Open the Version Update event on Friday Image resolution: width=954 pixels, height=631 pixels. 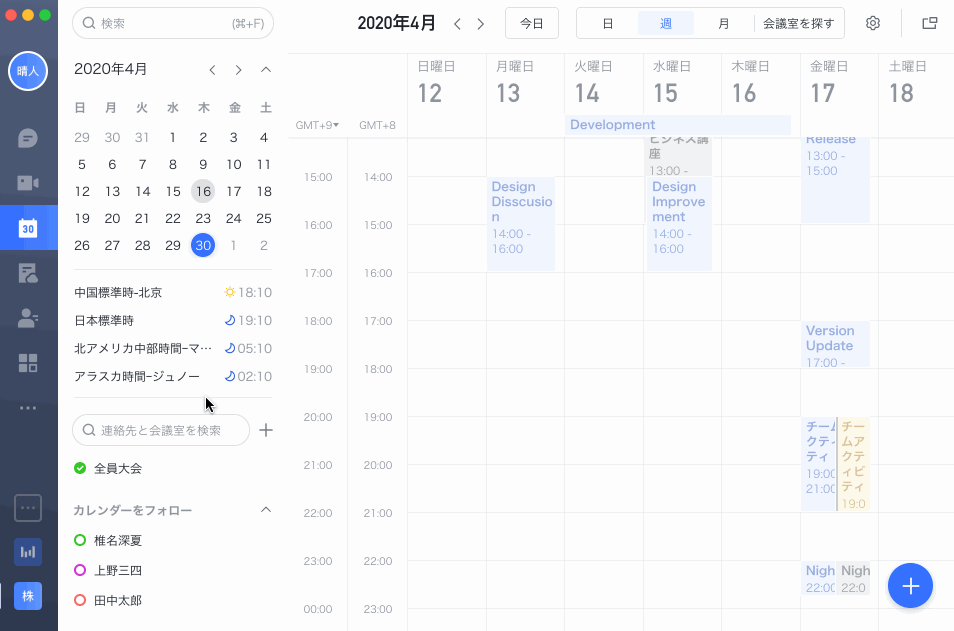pyautogui.click(x=835, y=344)
